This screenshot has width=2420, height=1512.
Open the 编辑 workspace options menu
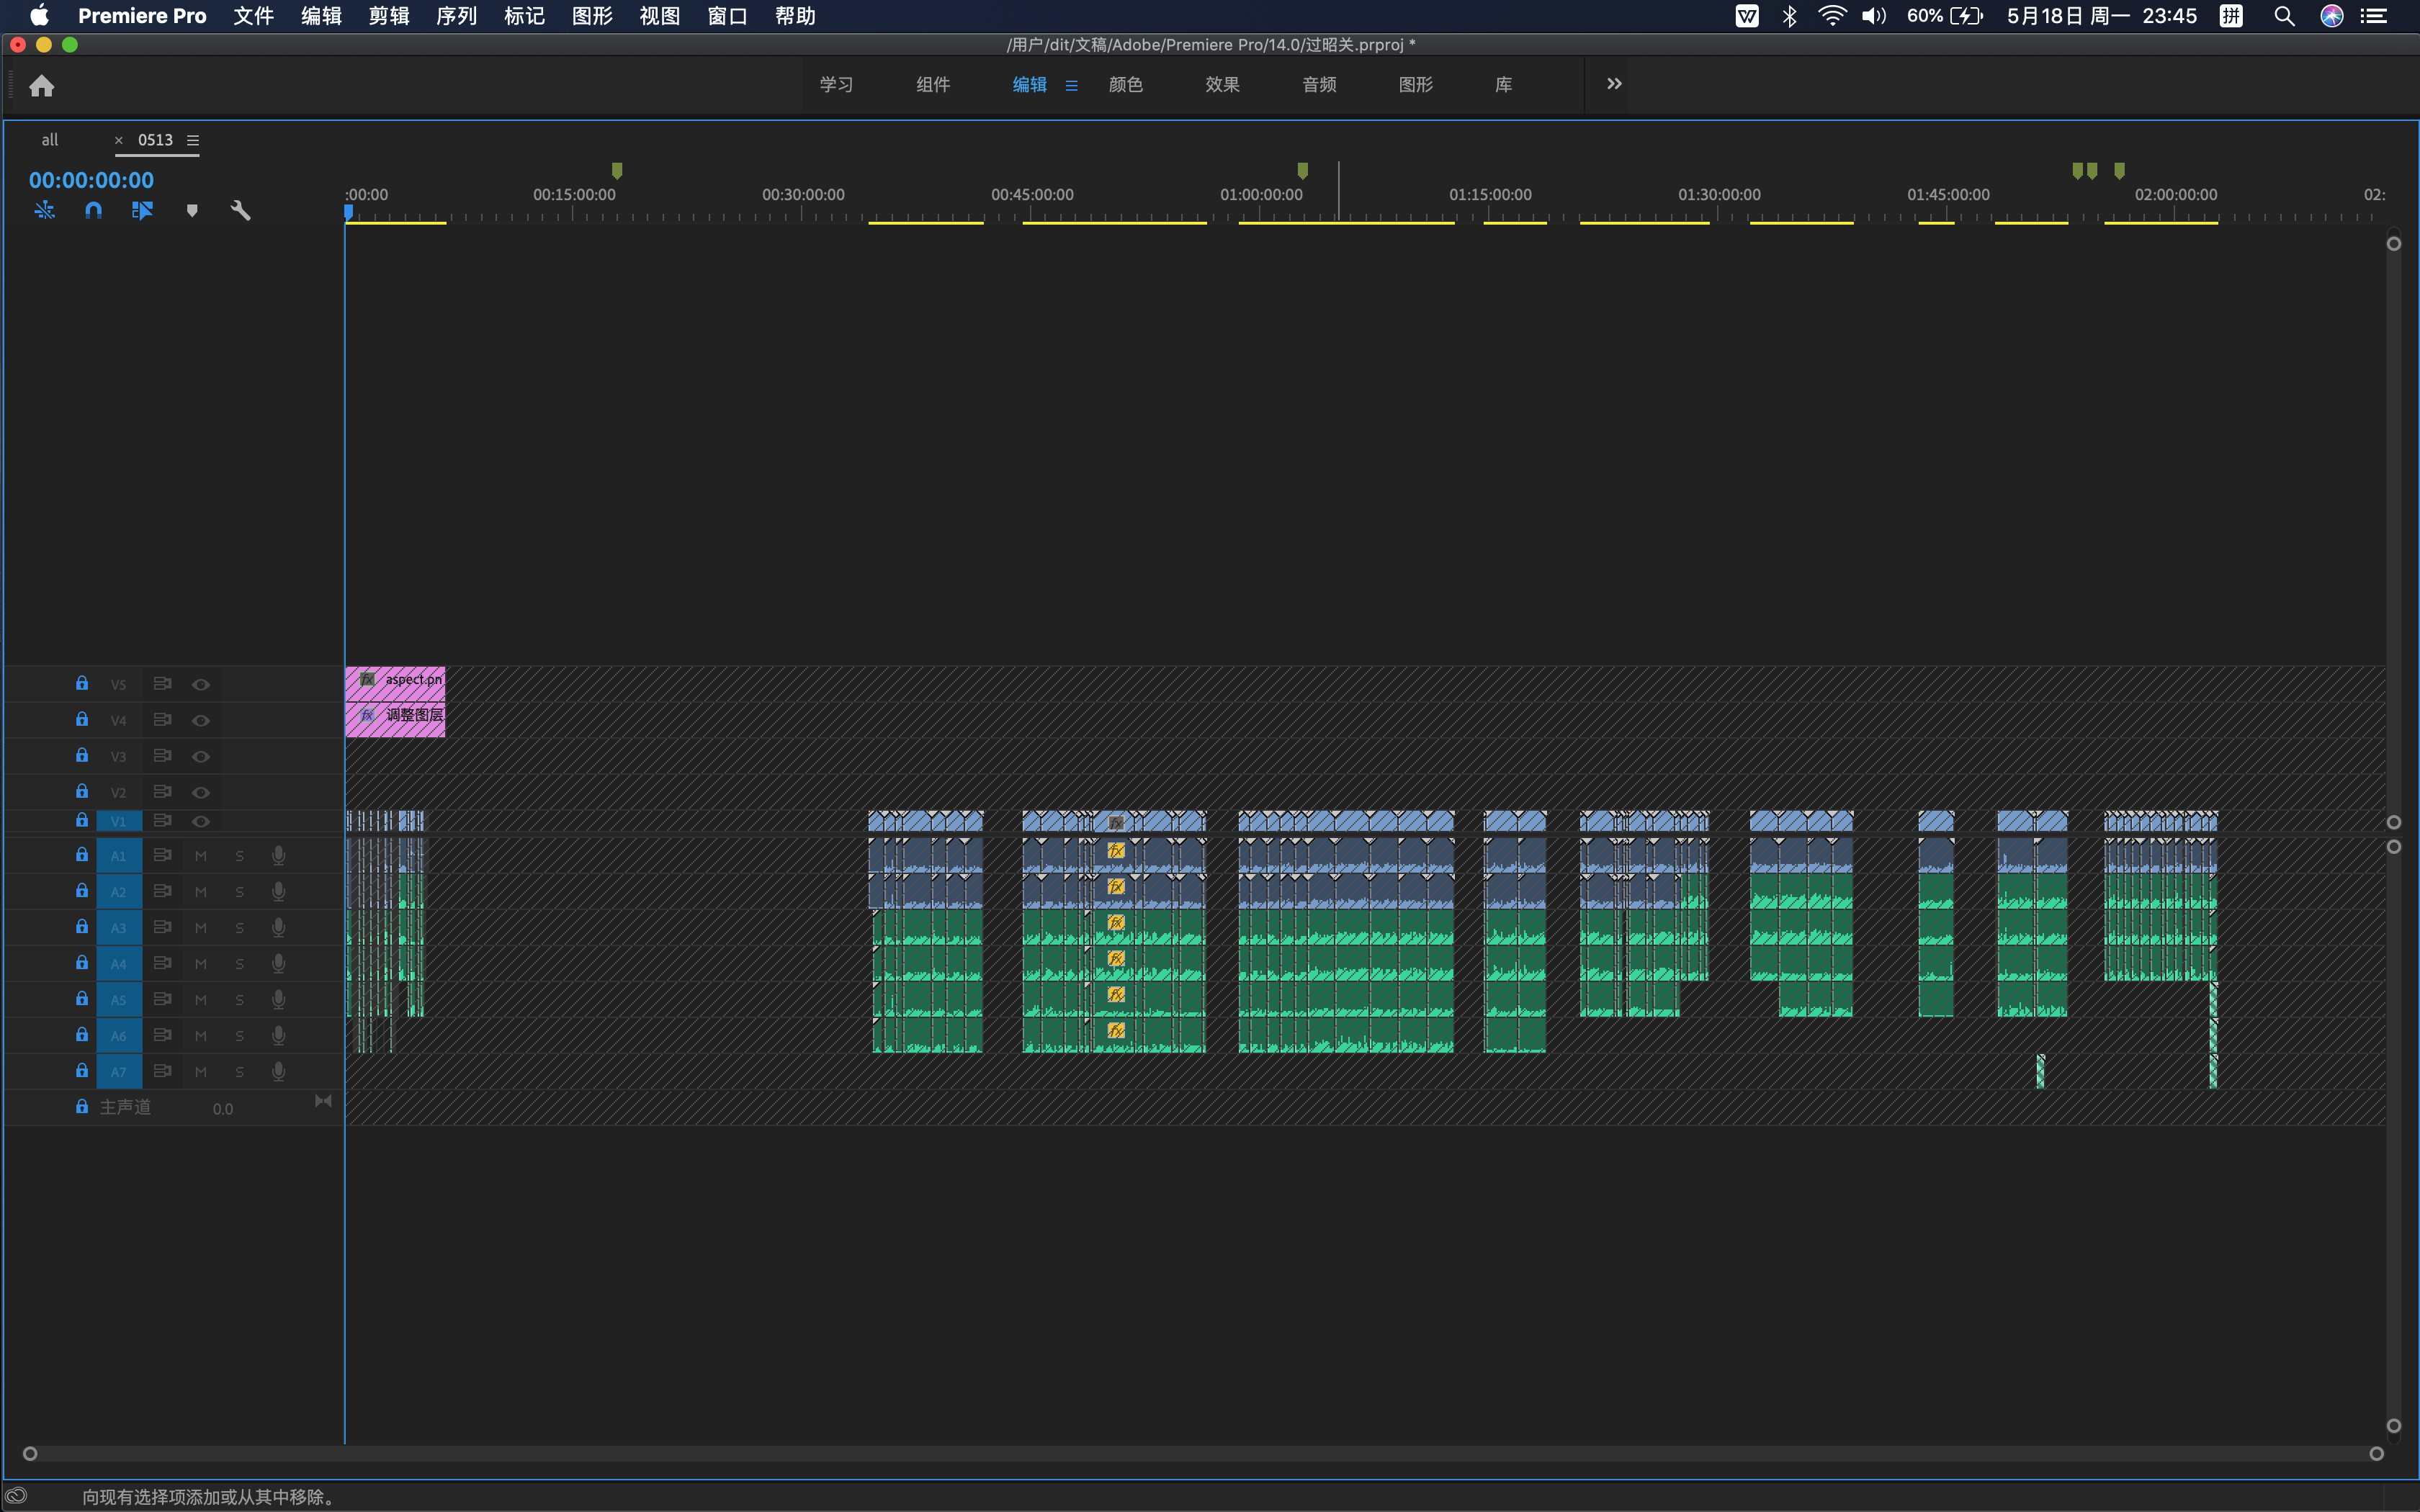coord(1071,86)
